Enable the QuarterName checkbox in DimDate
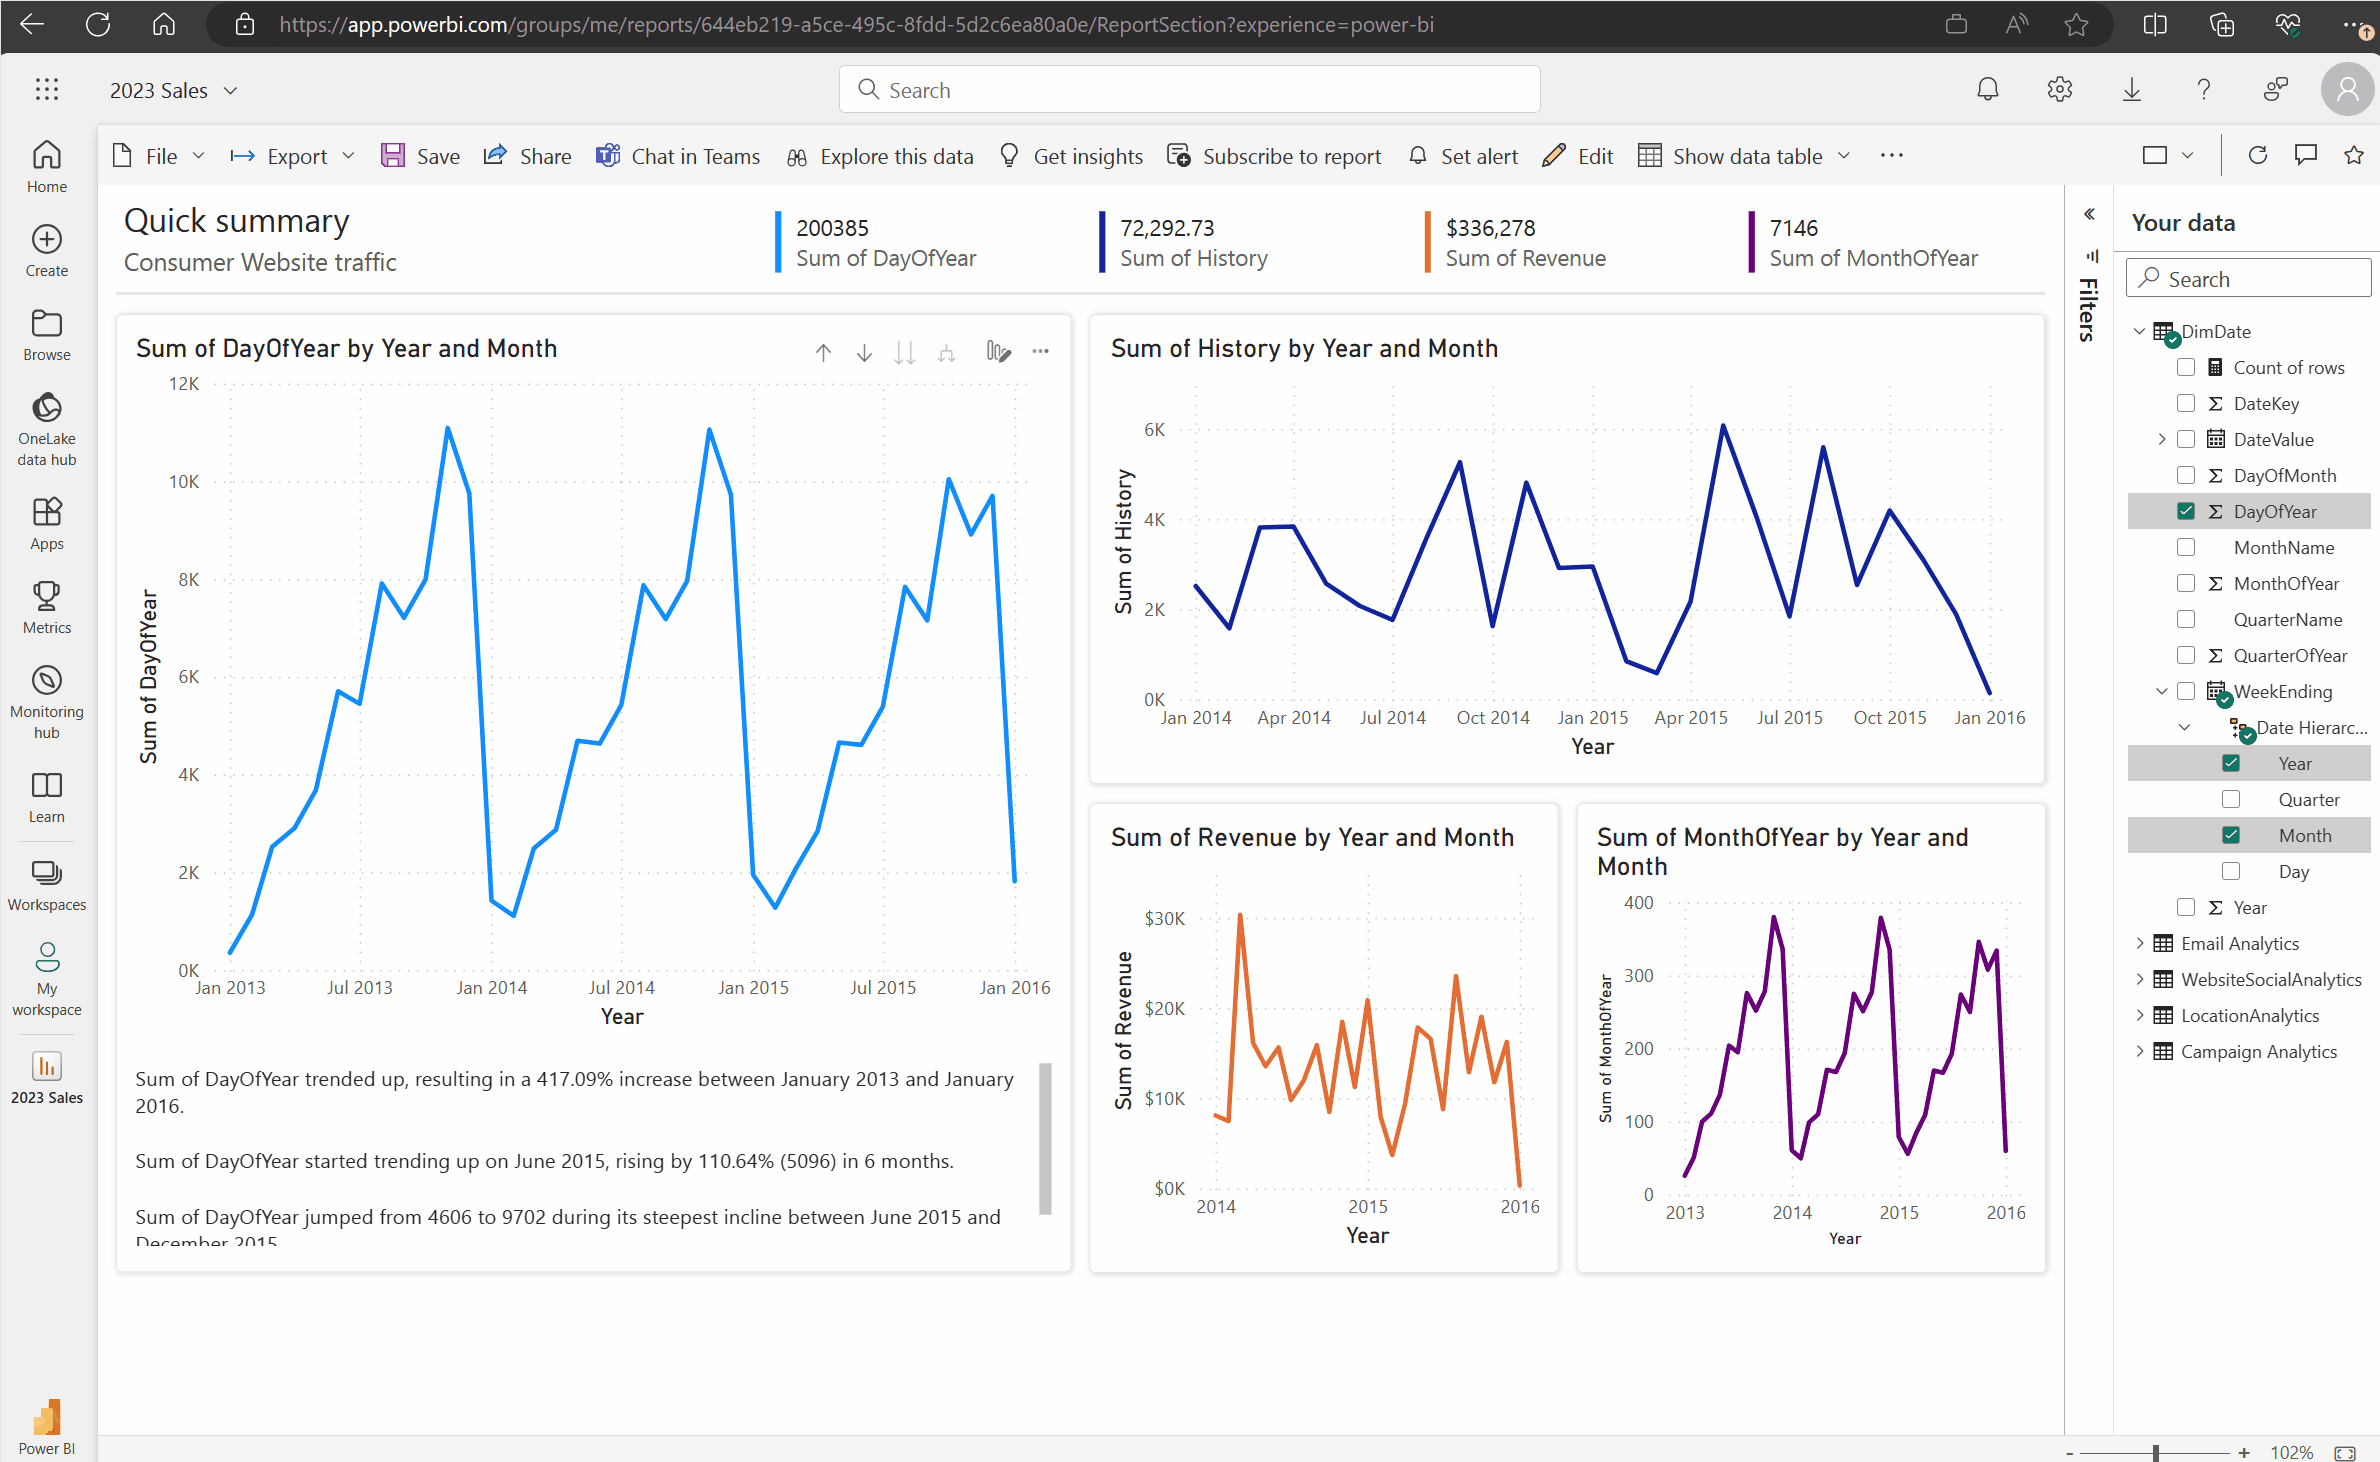2380x1462 pixels. (x=2186, y=619)
